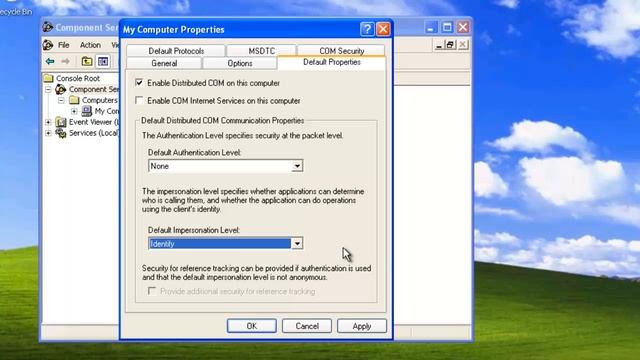Viewport: 640px width, 360px height.
Task: Expand the Event Viewer tree node
Action: pos(48,122)
